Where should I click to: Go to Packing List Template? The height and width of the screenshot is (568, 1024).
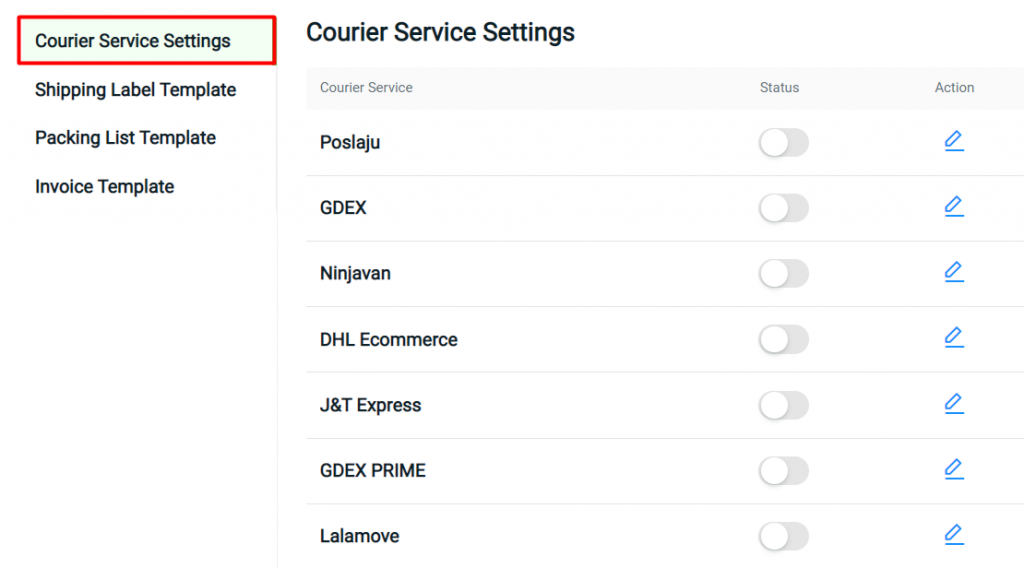point(125,138)
